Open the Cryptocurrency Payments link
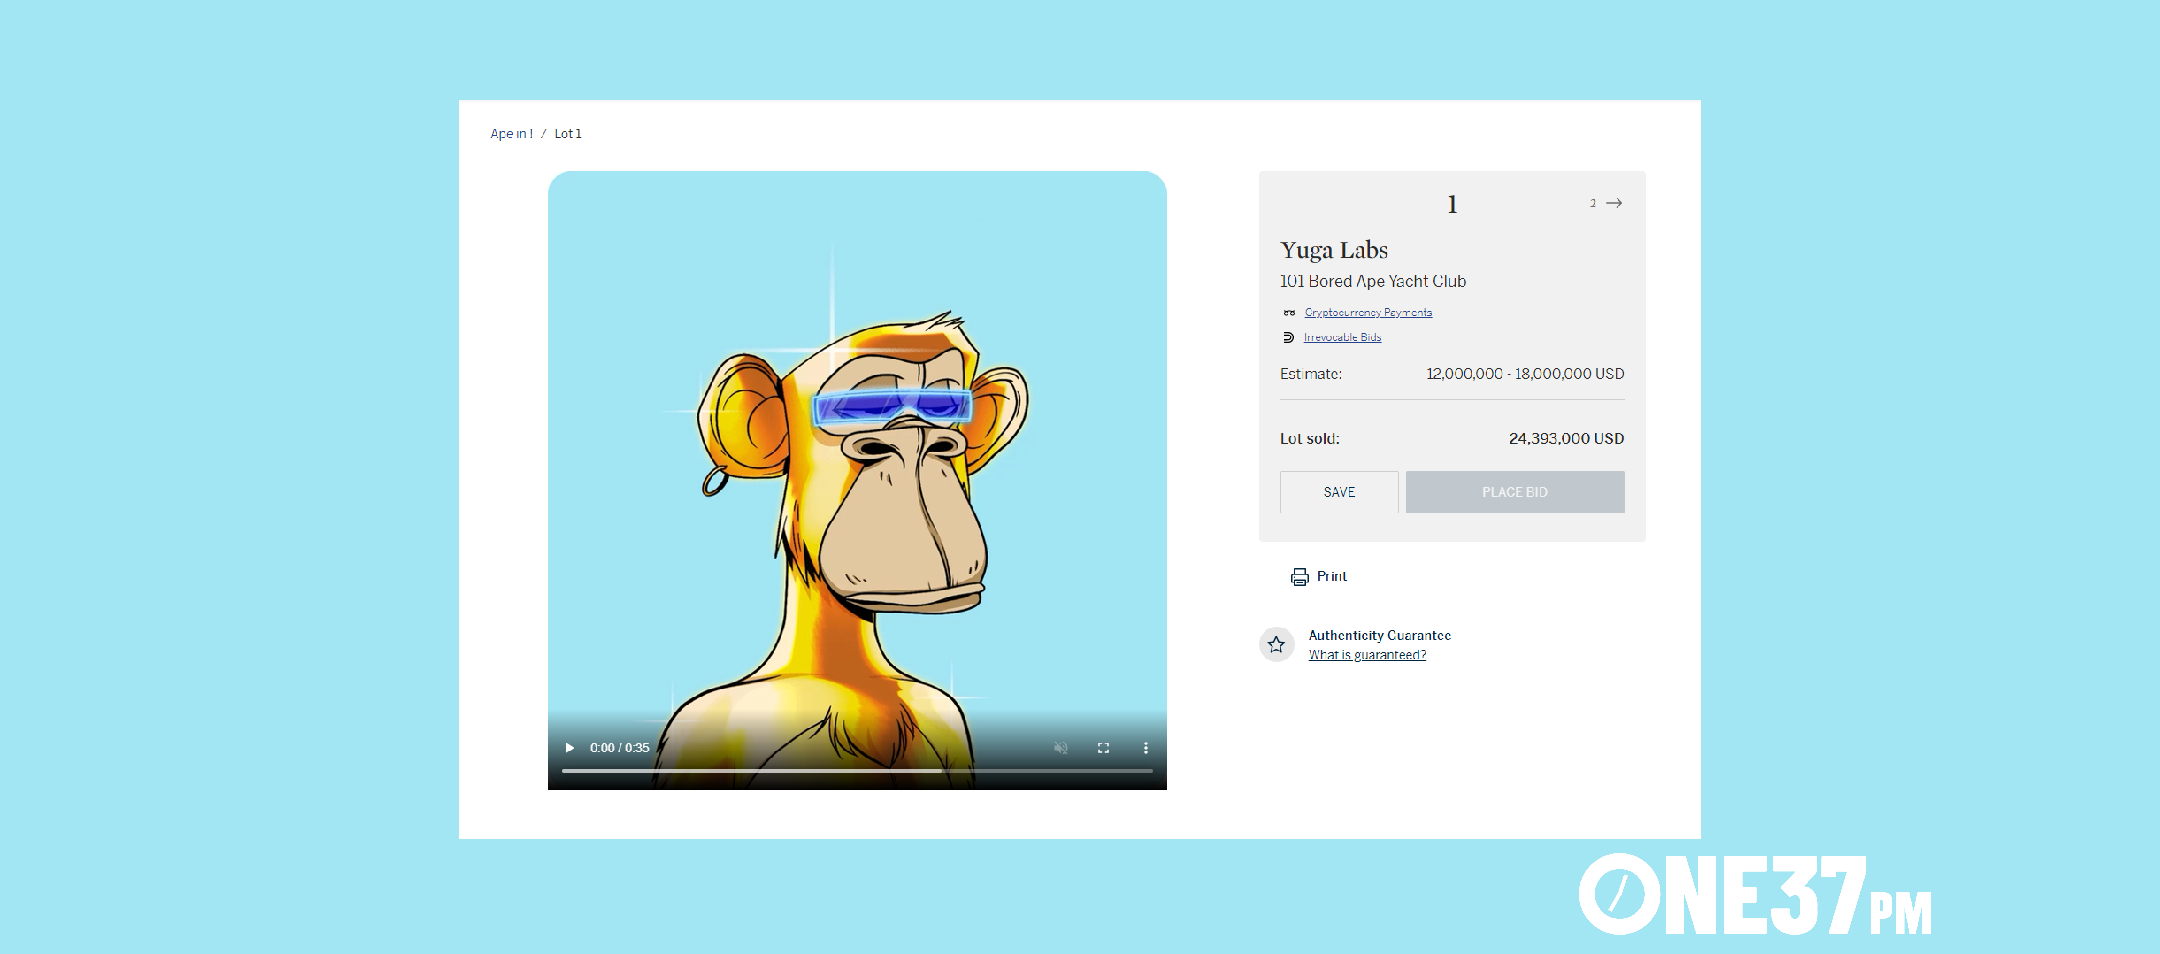2160x954 pixels. (1368, 313)
